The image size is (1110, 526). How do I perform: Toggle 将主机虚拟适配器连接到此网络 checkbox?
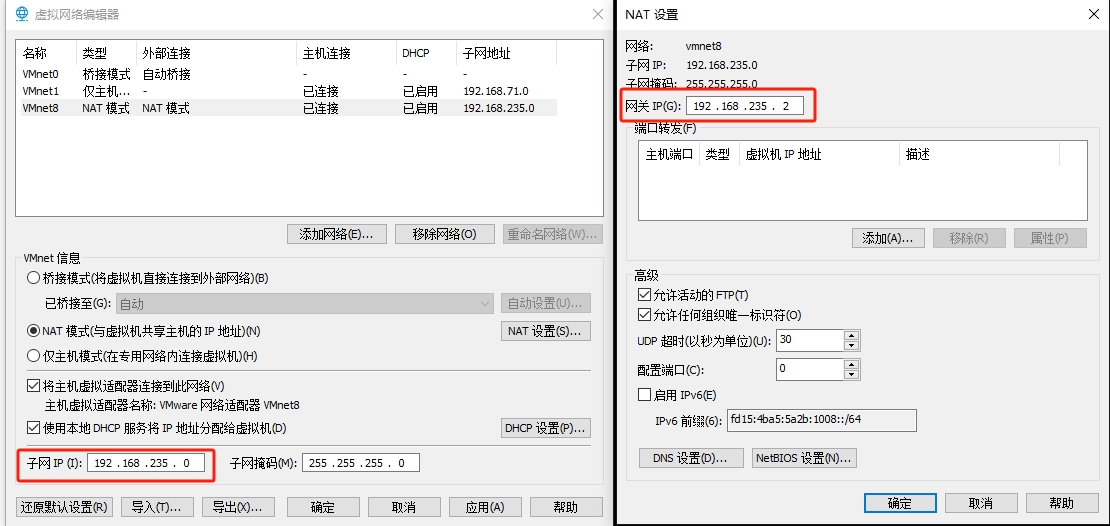[34, 386]
